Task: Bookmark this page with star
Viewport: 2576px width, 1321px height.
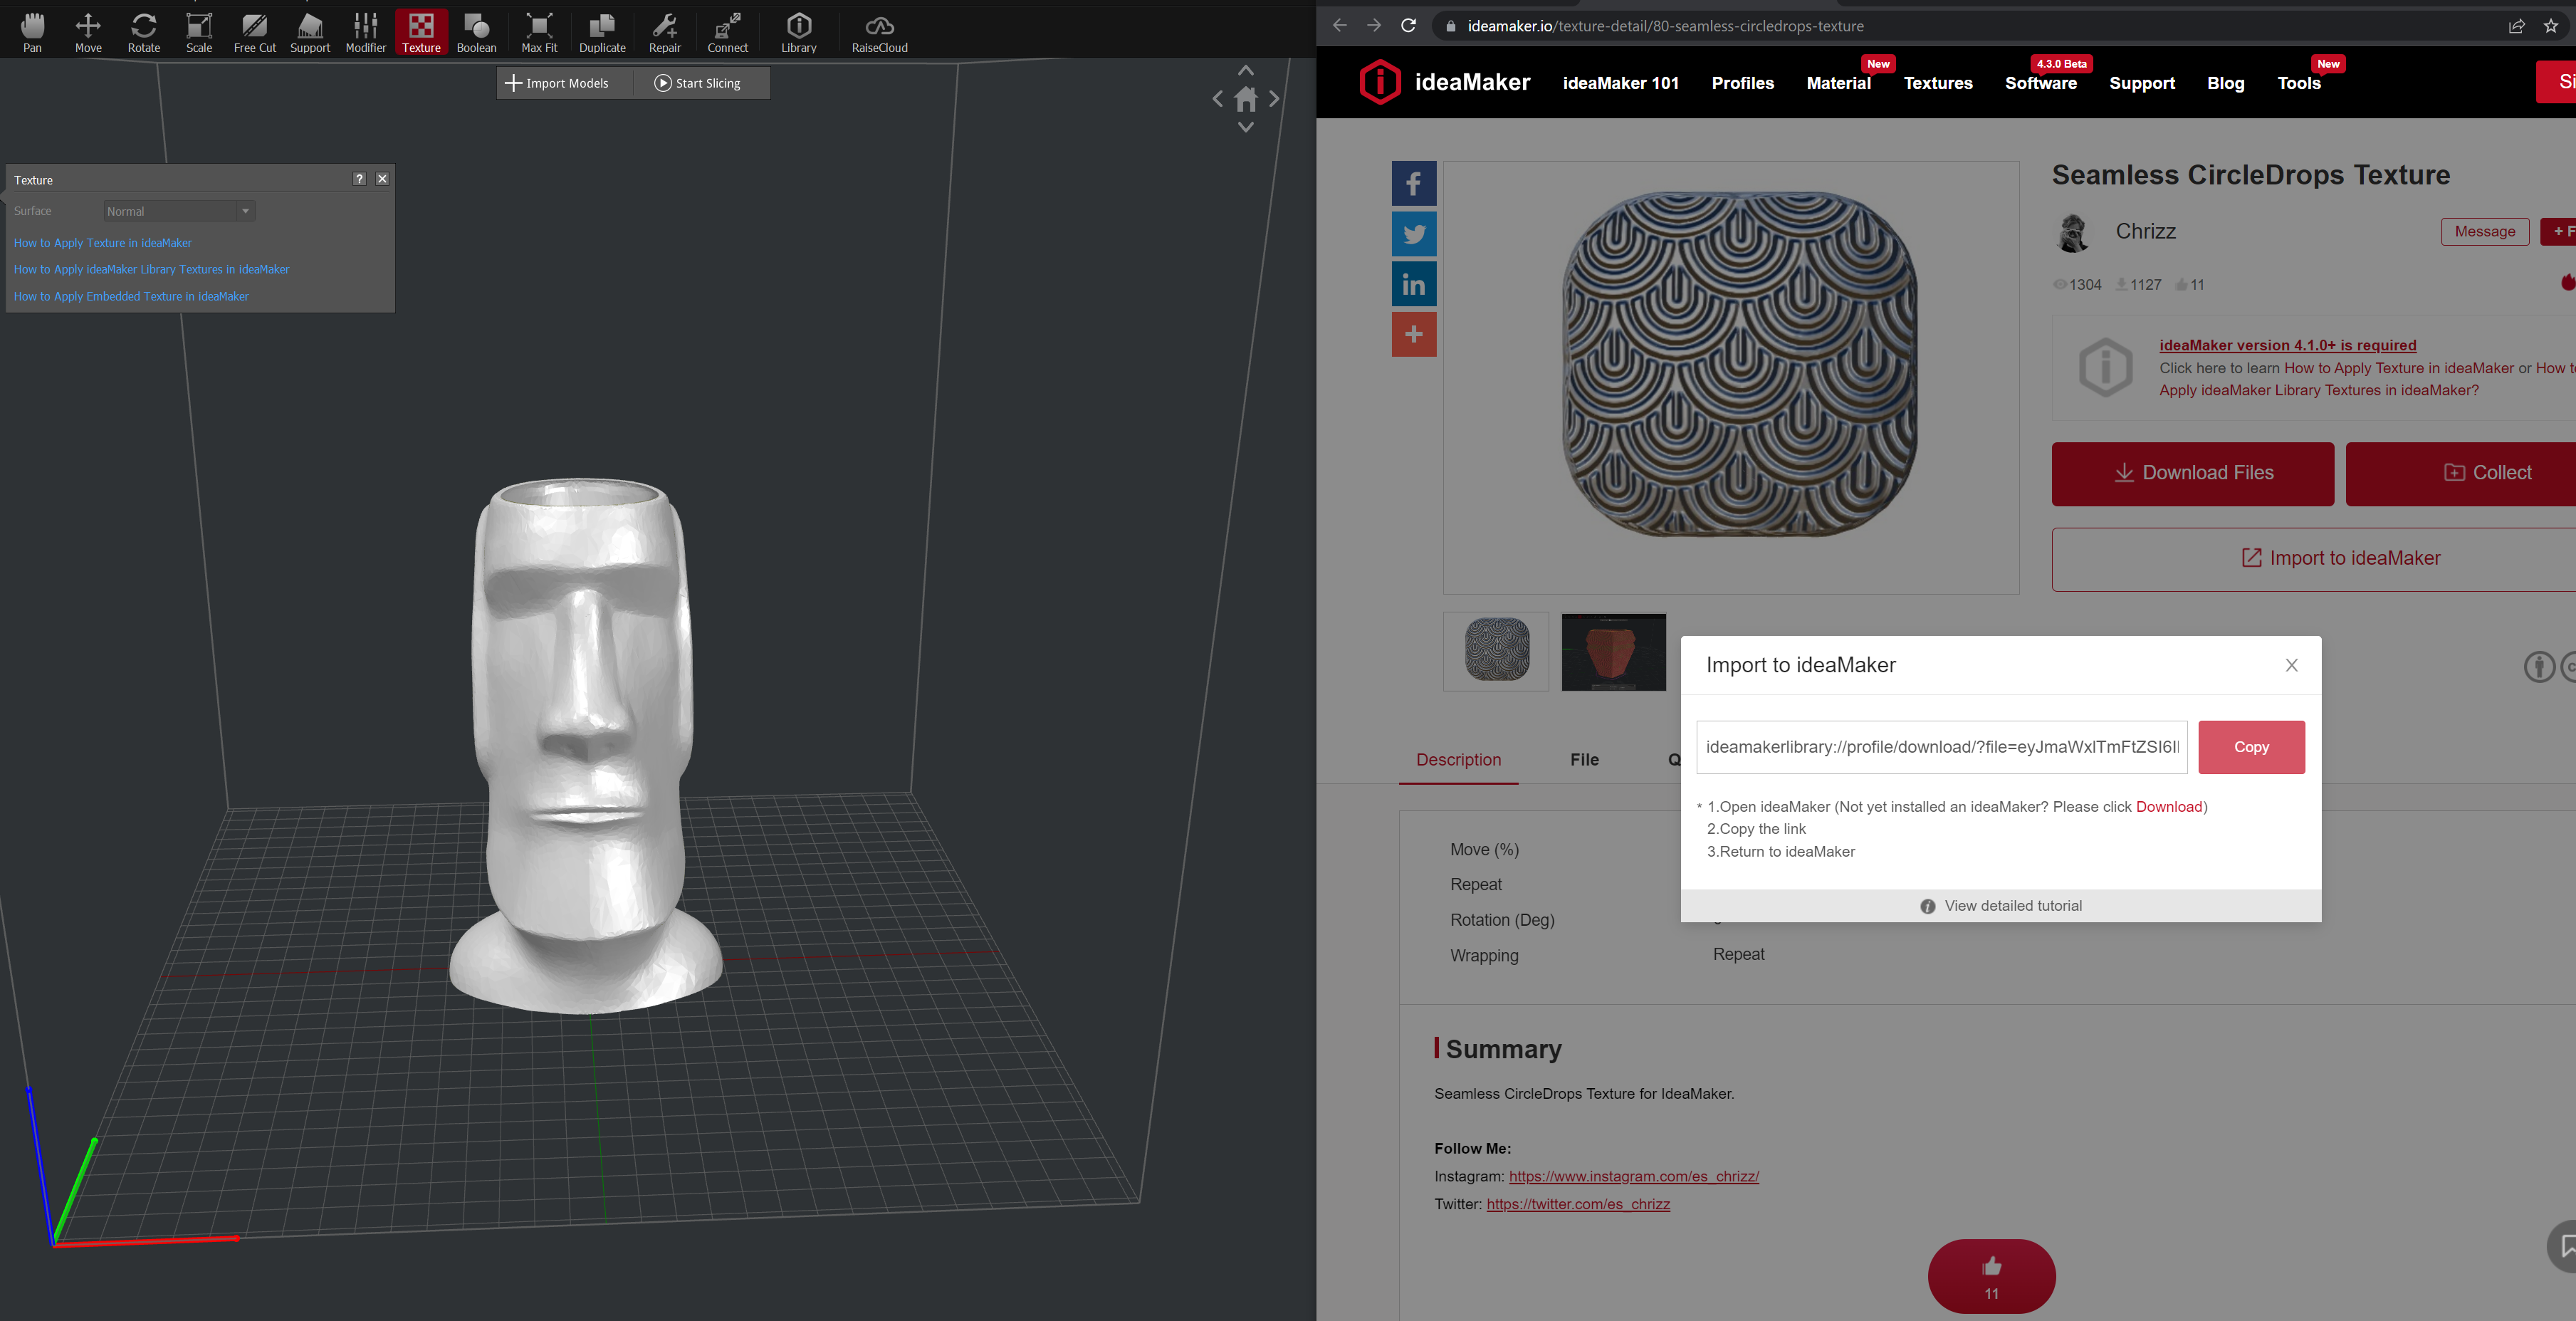Action: tap(2551, 26)
